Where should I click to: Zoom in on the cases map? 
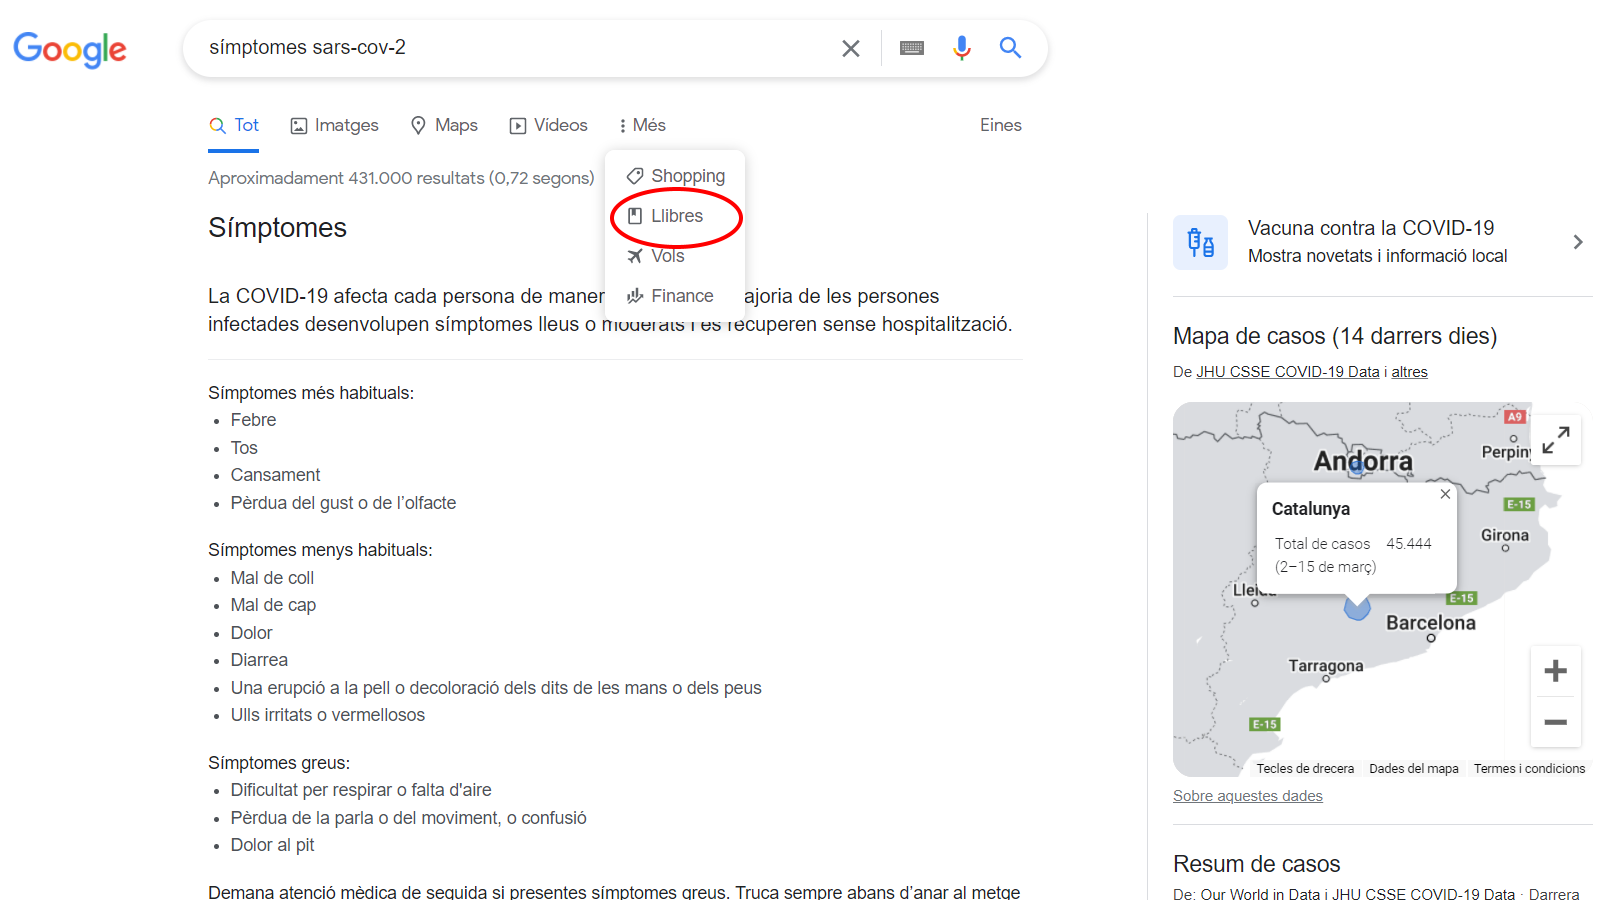point(1555,671)
